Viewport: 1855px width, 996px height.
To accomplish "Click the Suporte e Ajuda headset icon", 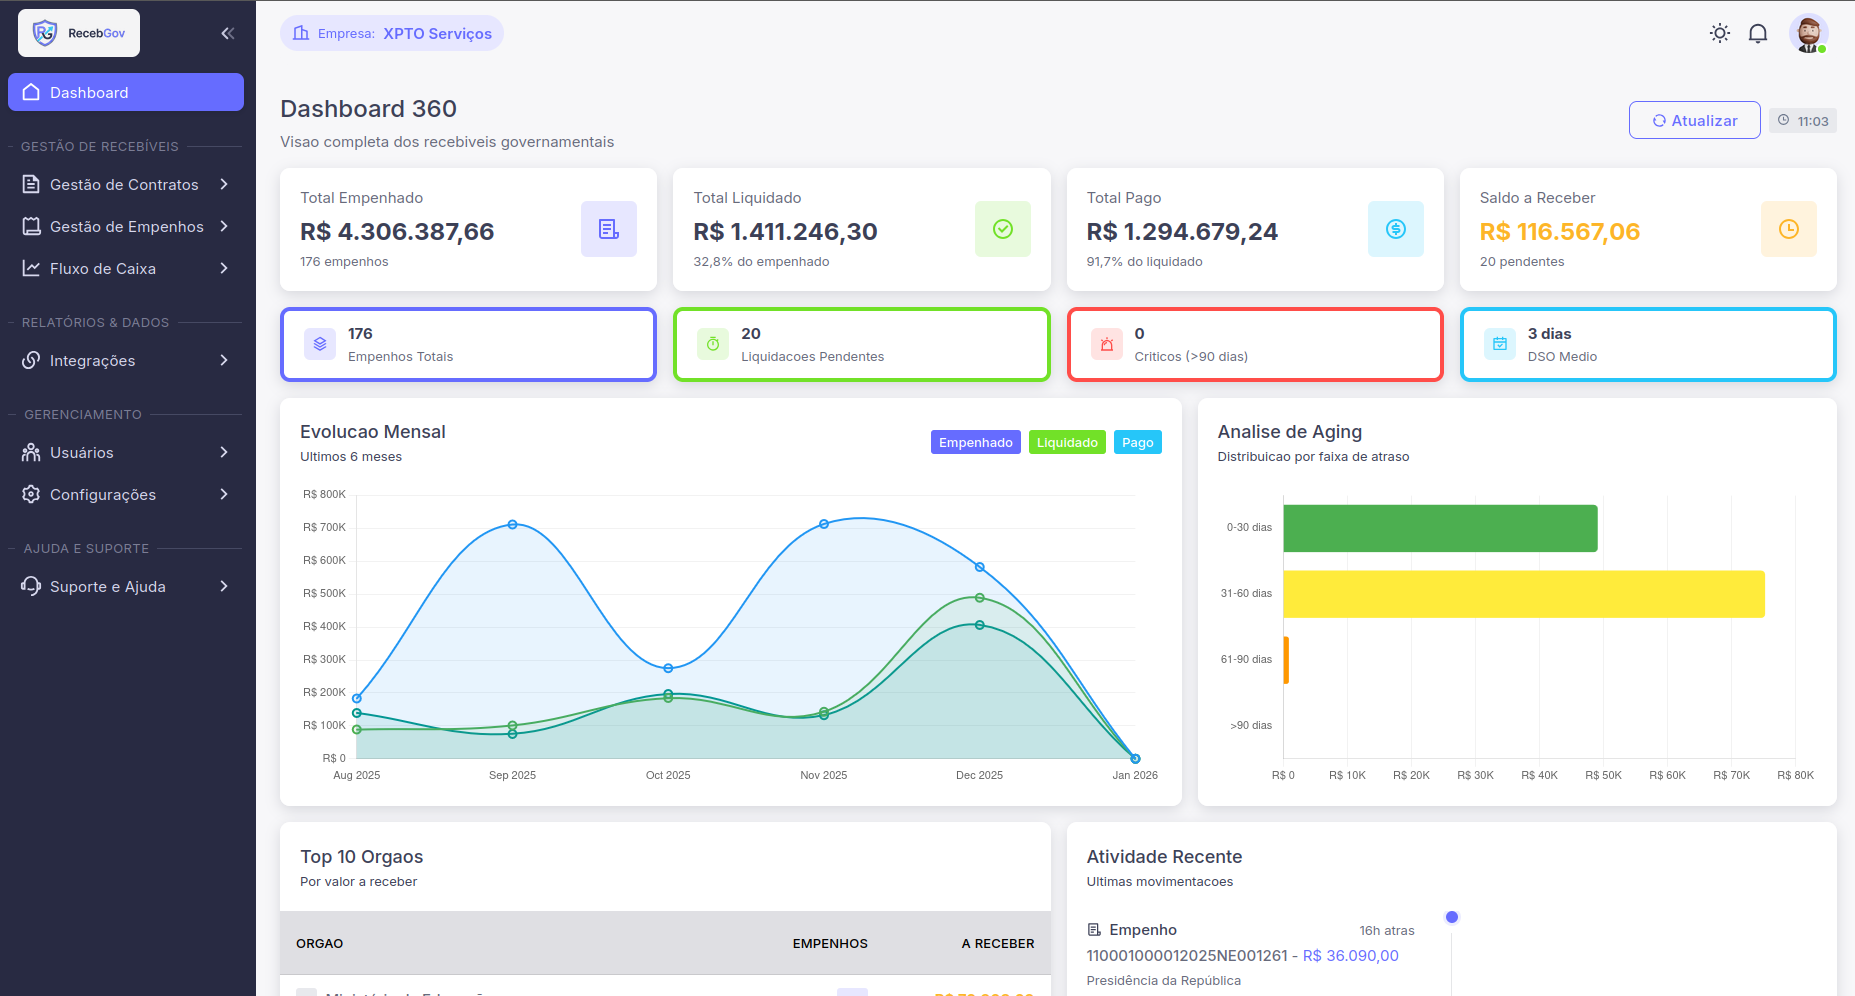I will [30, 586].
